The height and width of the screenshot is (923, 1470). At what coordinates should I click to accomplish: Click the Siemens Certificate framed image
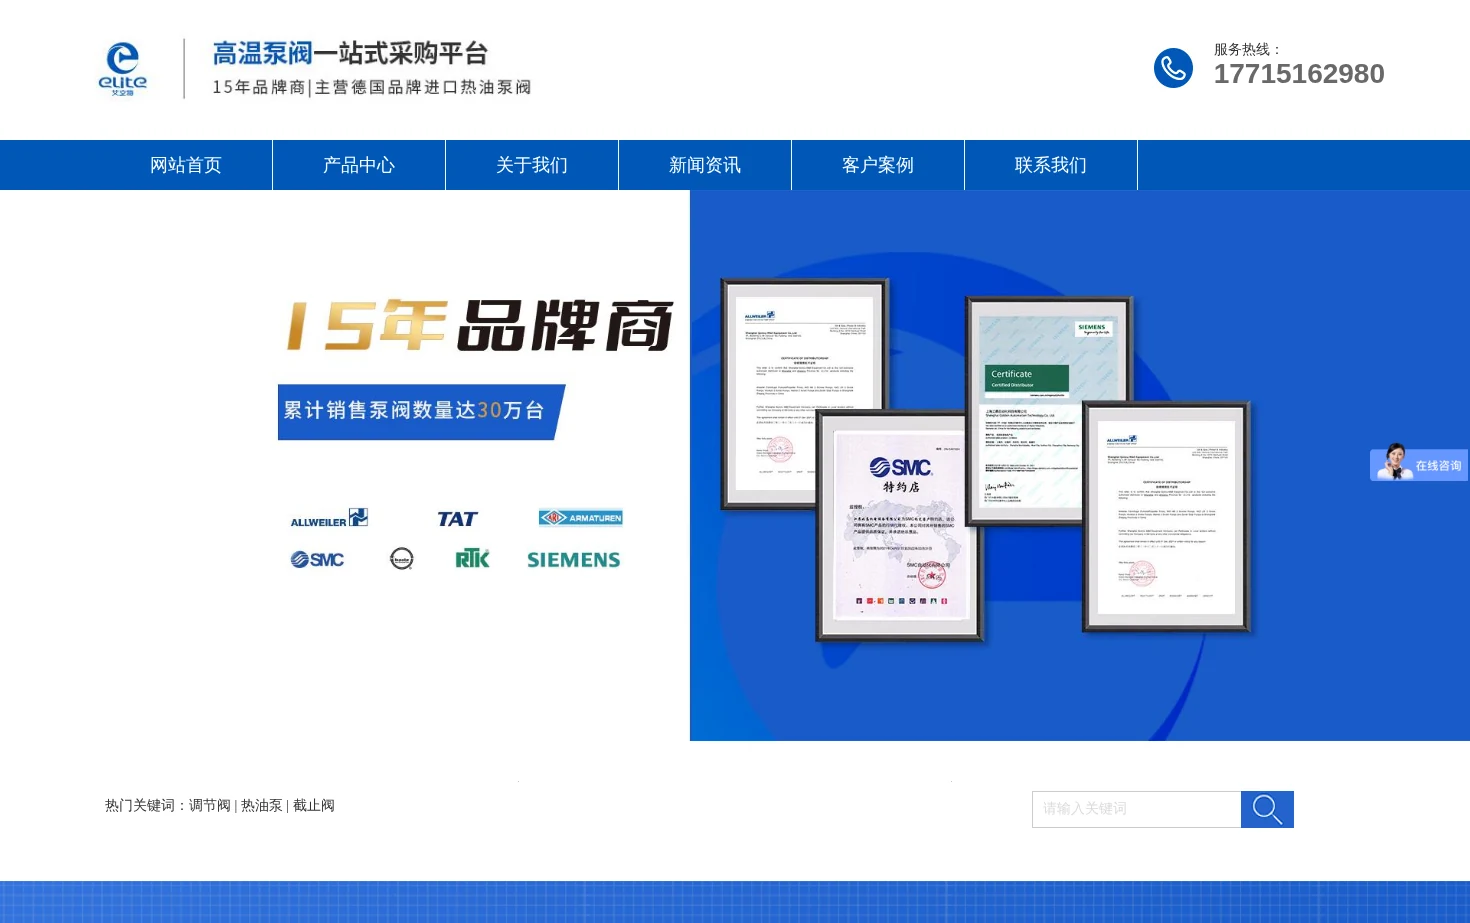pyautogui.click(x=1050, y=411)
